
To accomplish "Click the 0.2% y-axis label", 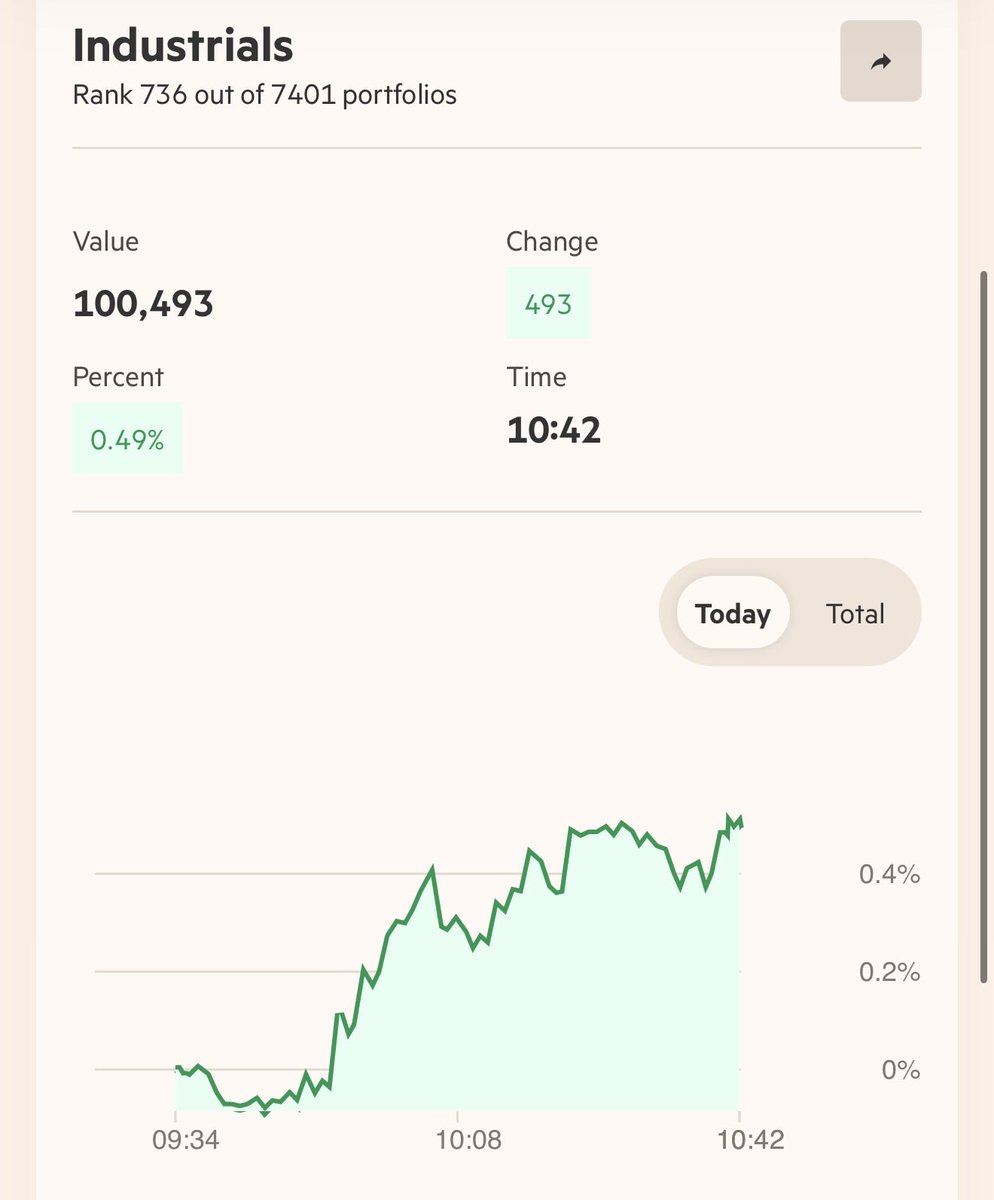I will click(x=889, y=972).
